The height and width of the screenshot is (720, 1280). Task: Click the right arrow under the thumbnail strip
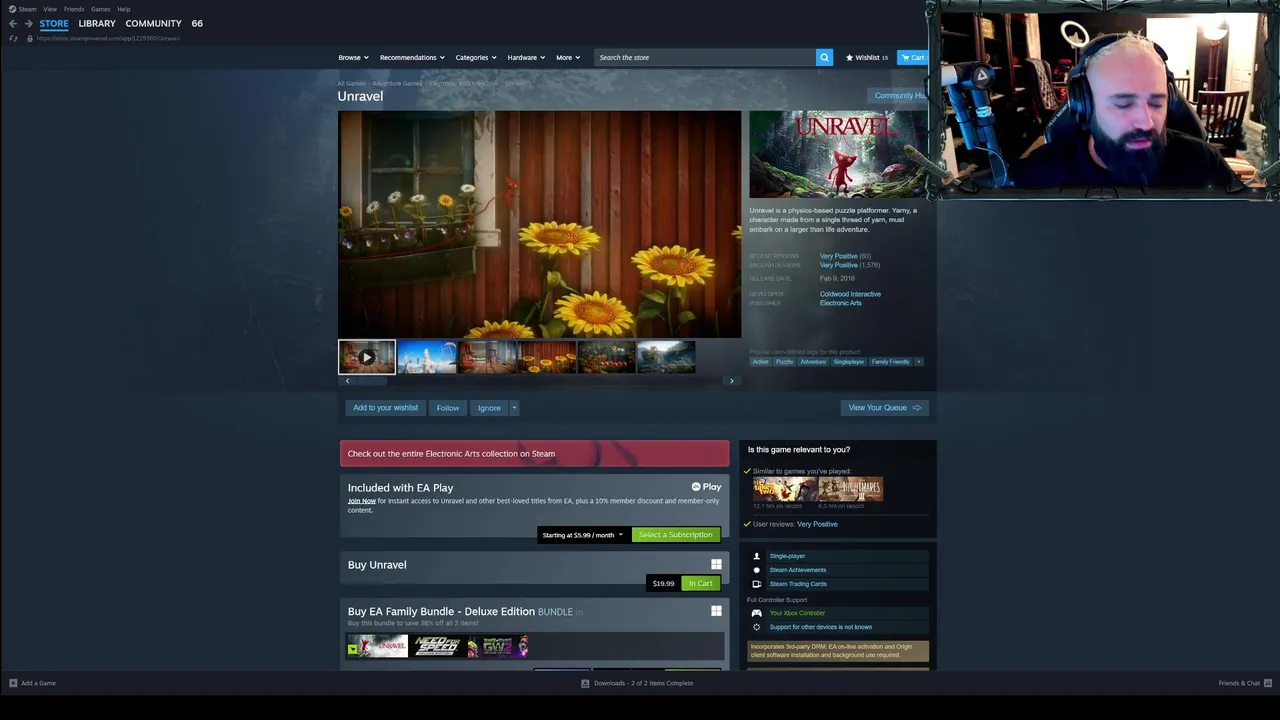(x=731, y=381)
